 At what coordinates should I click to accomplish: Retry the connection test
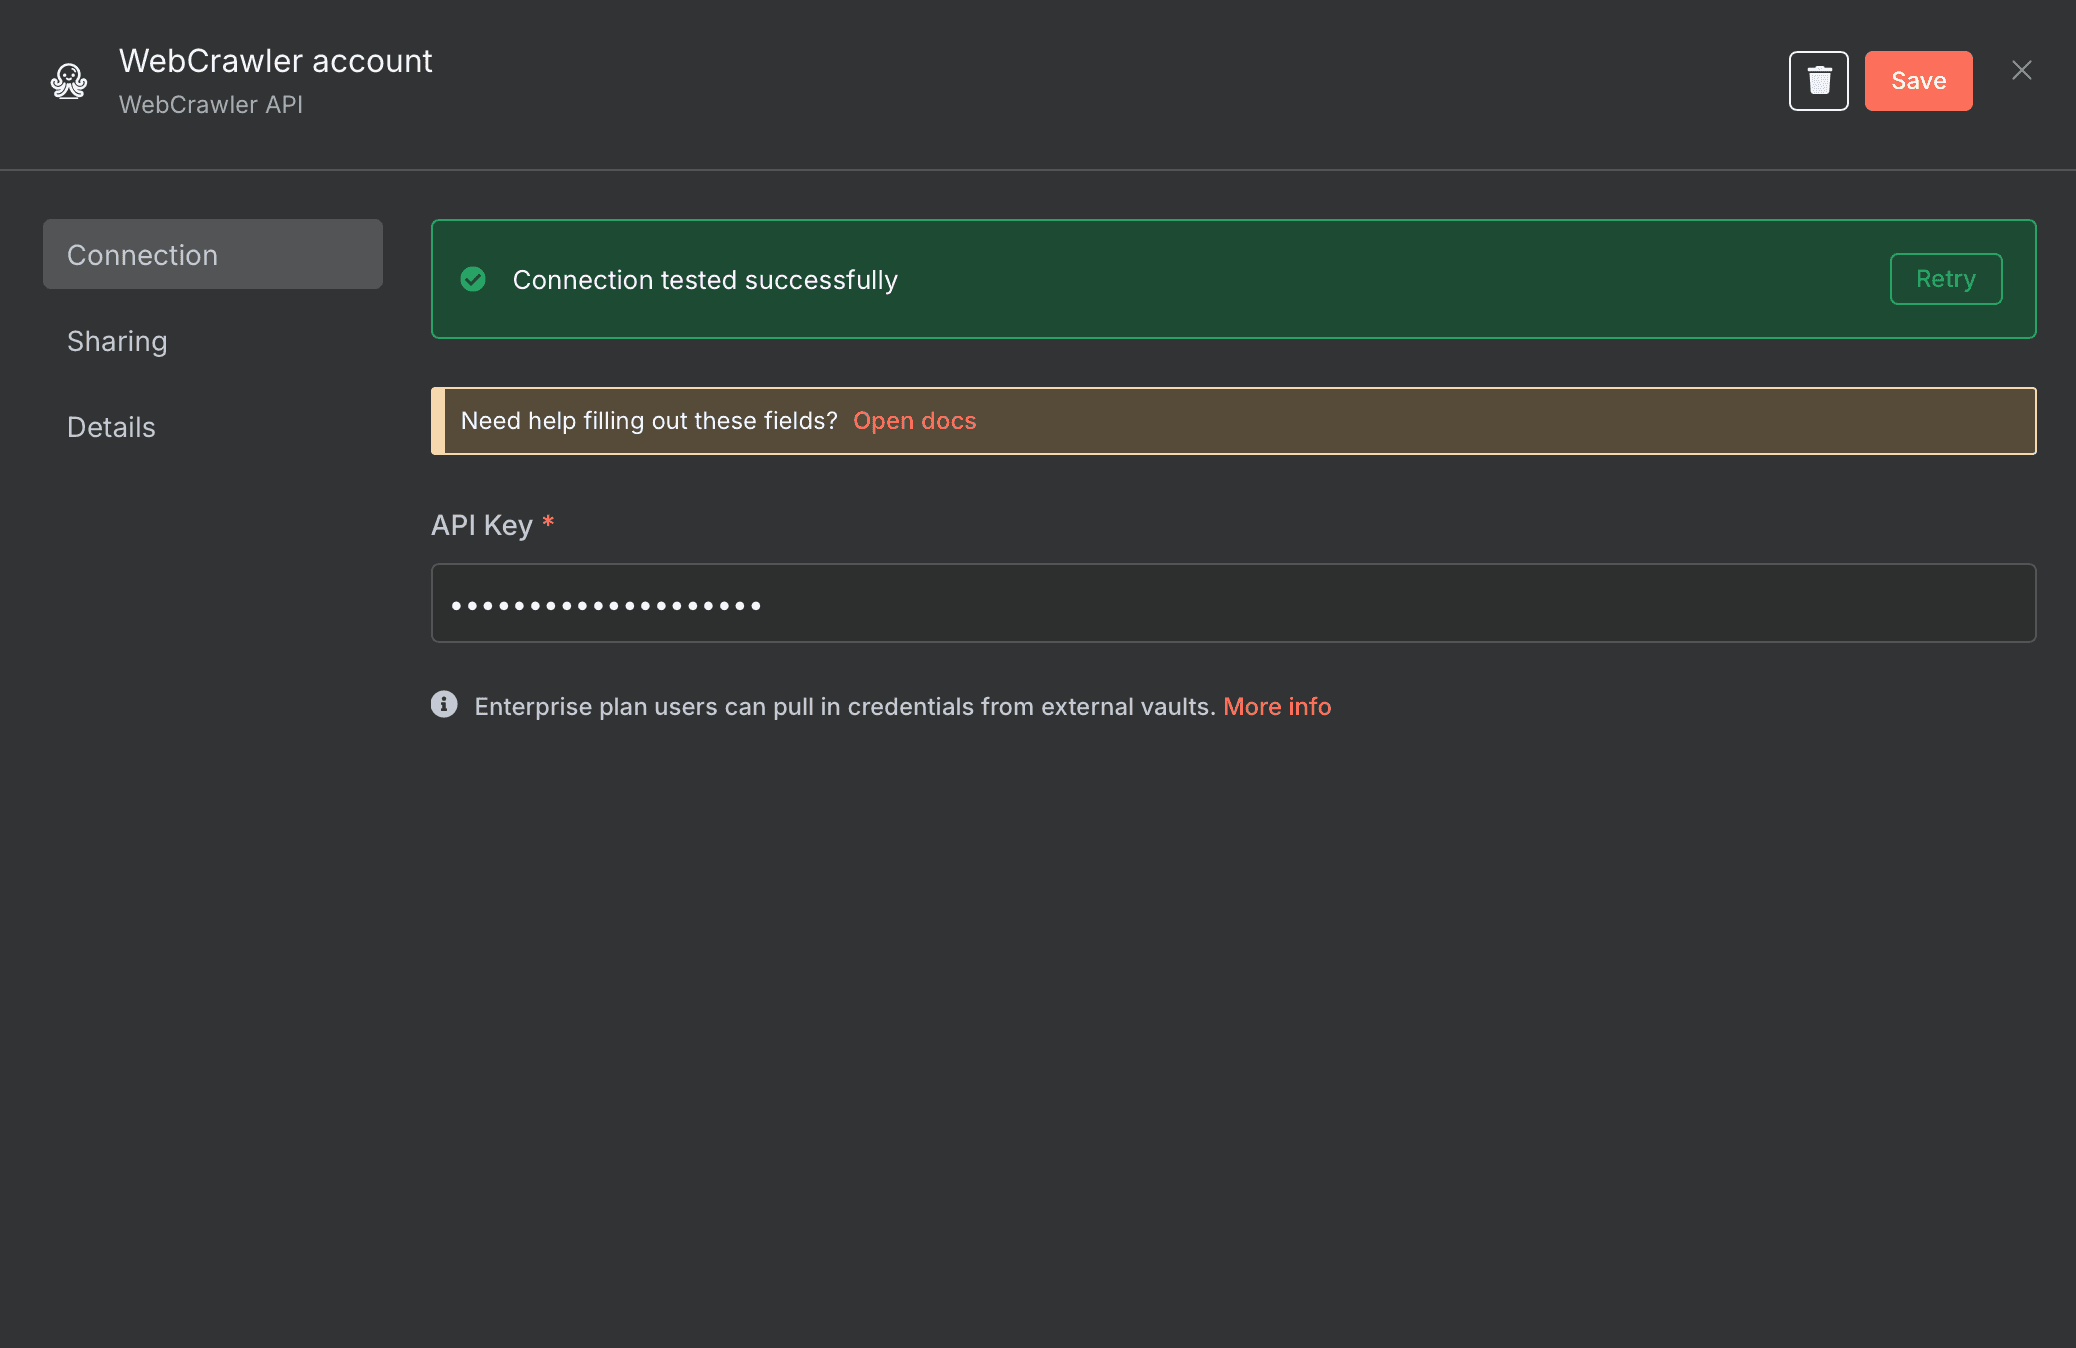pos(1945,279)
